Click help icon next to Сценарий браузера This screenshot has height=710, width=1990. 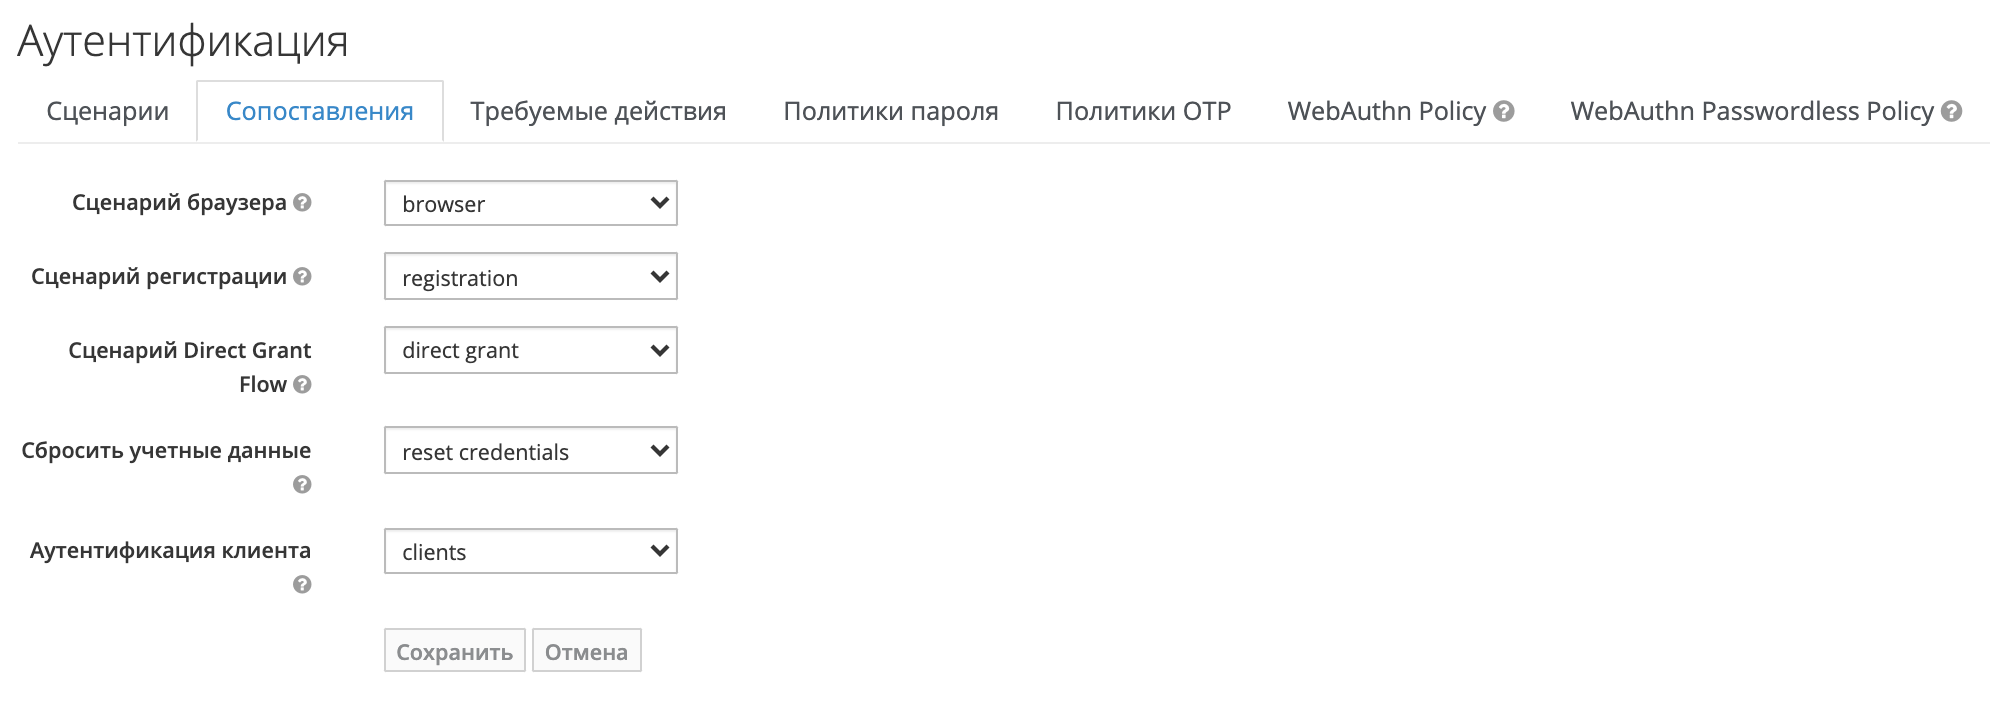click(x=302, y=203)
